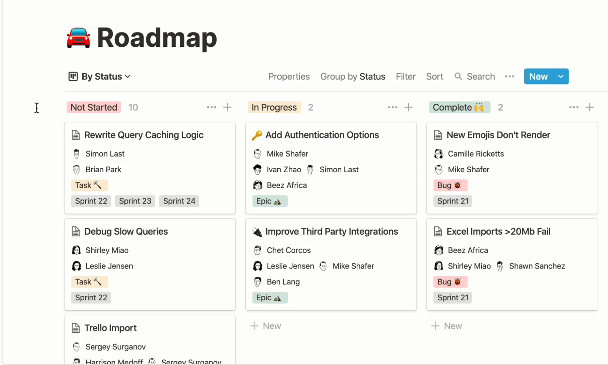
Task: Click the Sprint 24 tag
Action: pos(179,201)
